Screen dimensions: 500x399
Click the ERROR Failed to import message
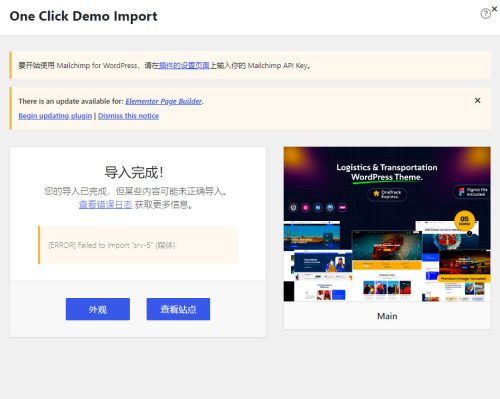click(x=112, y=245)
